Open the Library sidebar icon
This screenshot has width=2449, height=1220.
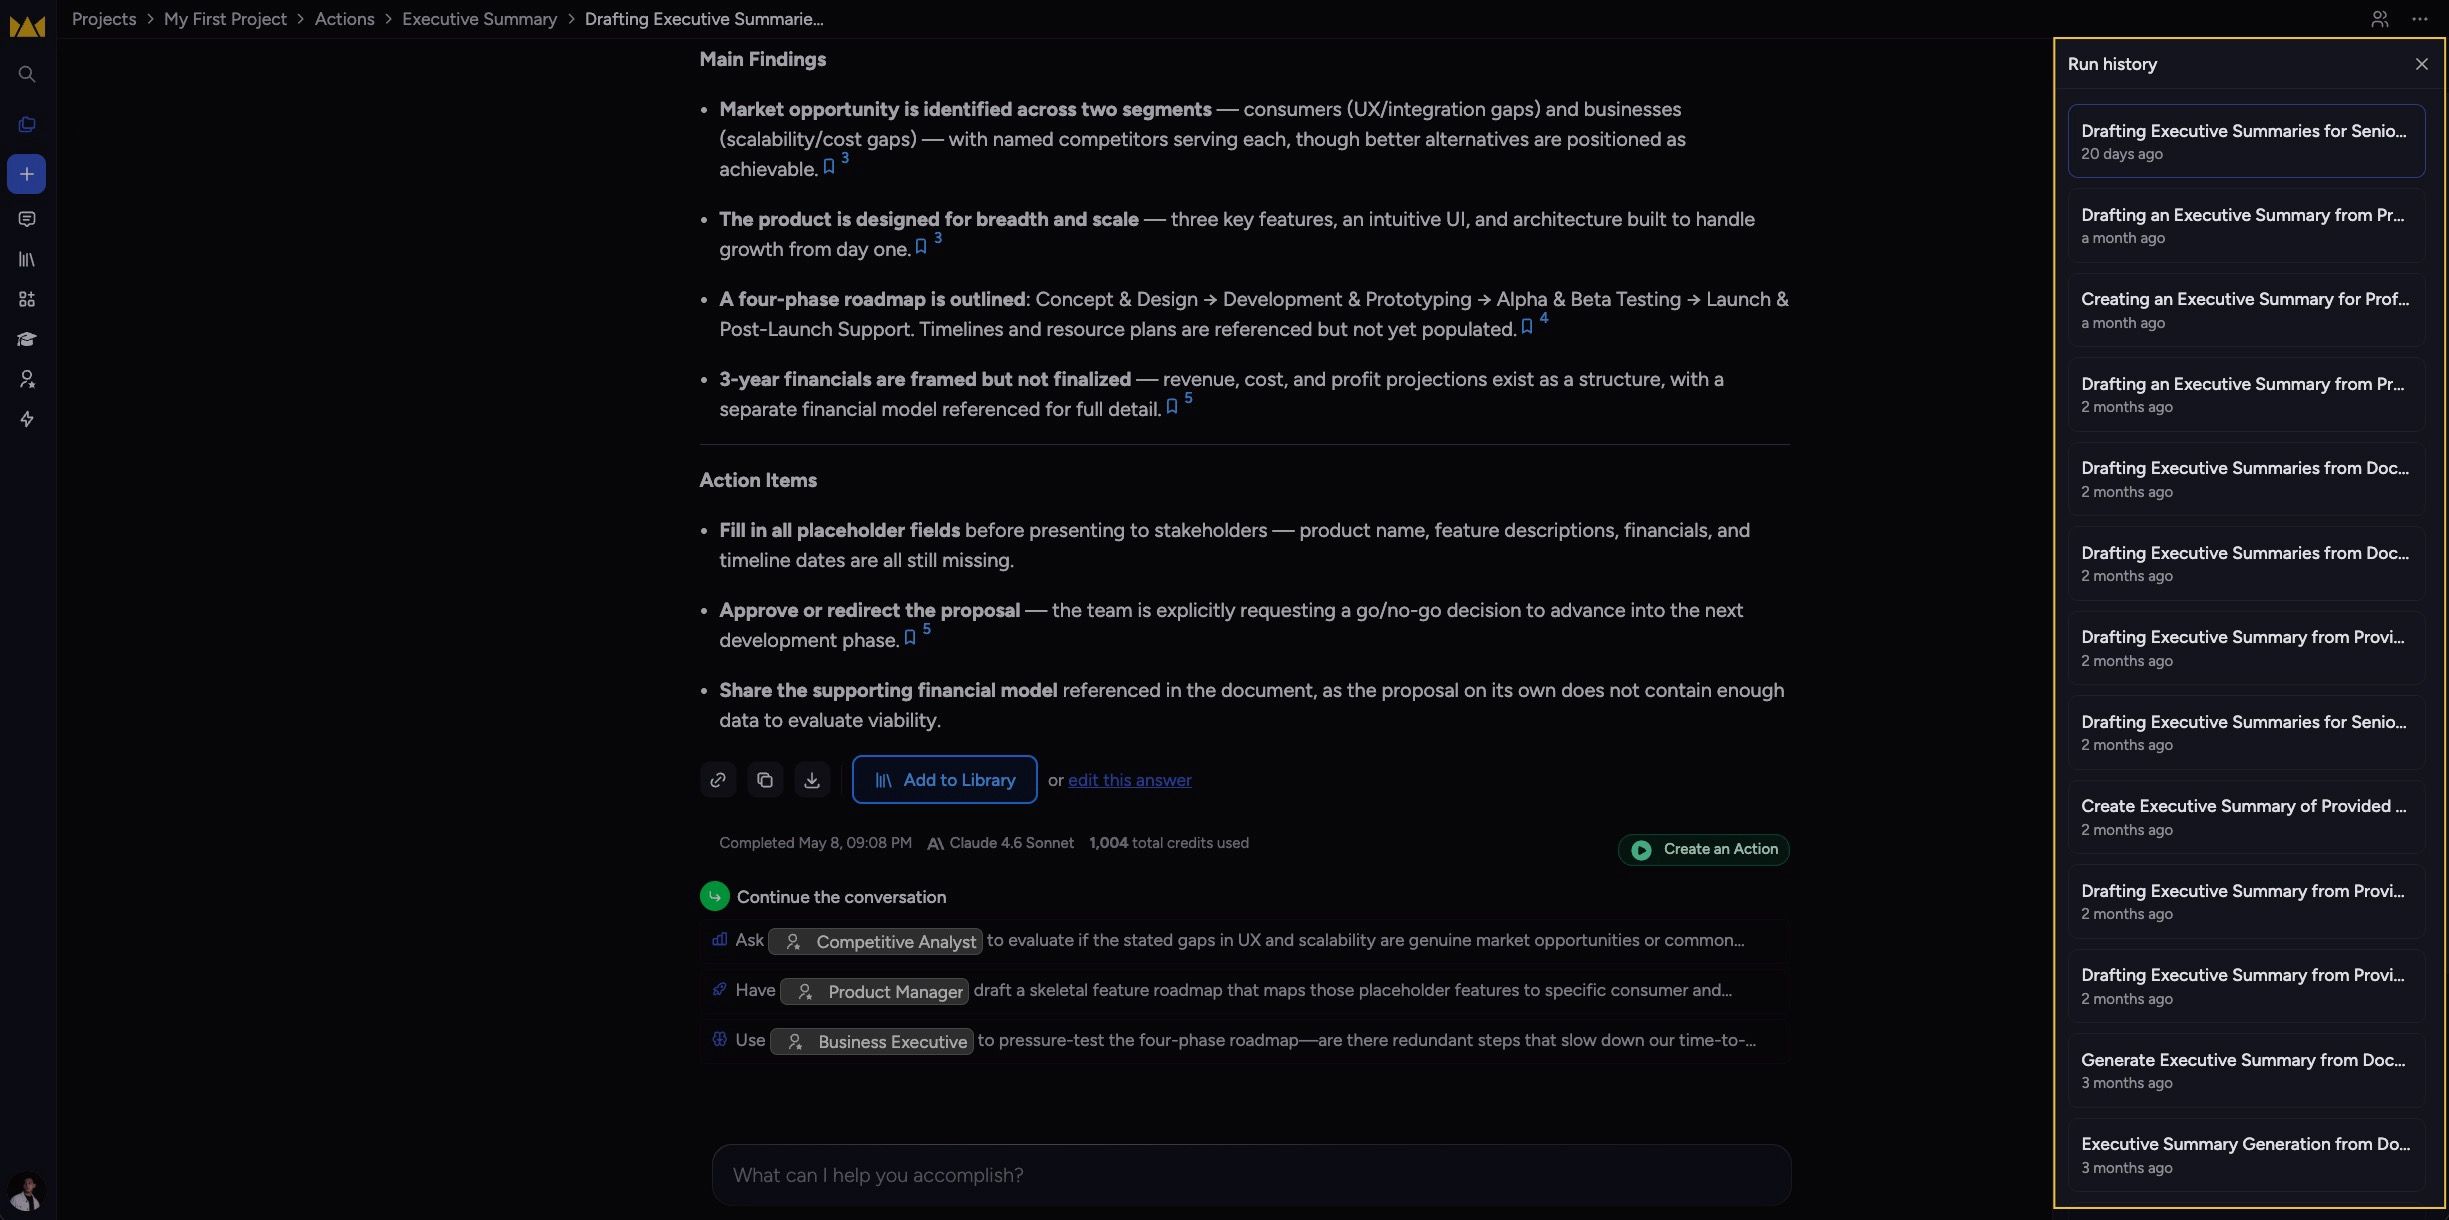[27, 259]
